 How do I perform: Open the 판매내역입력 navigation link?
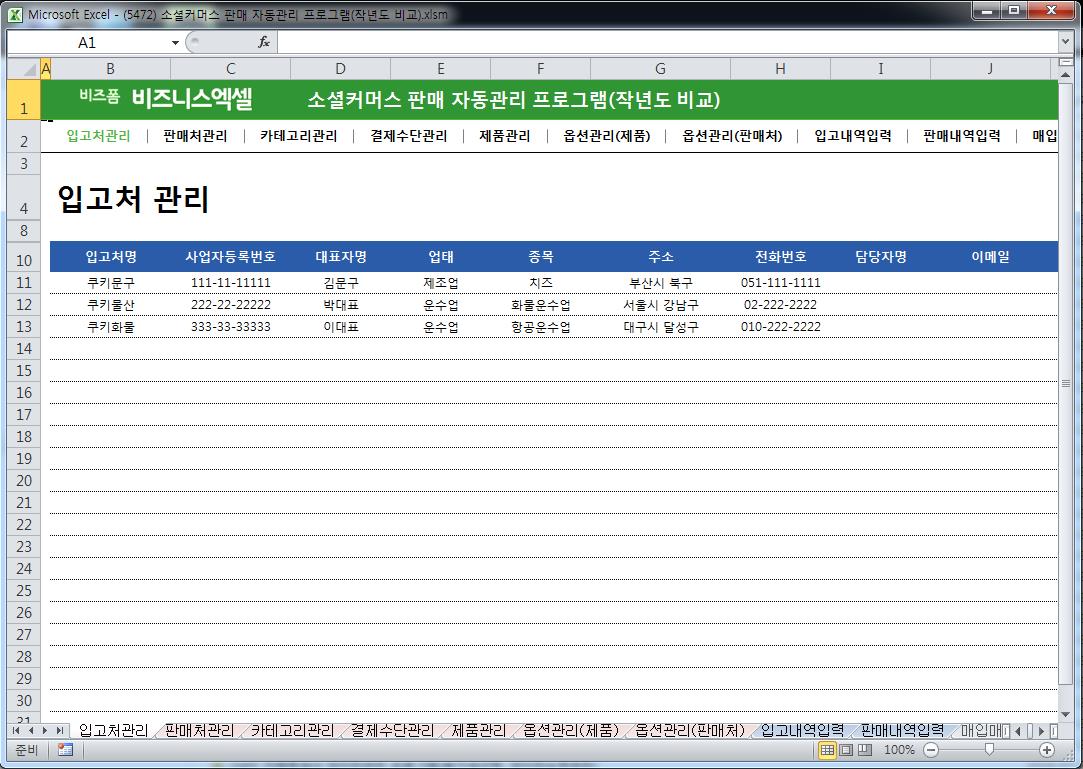[961, 135]
